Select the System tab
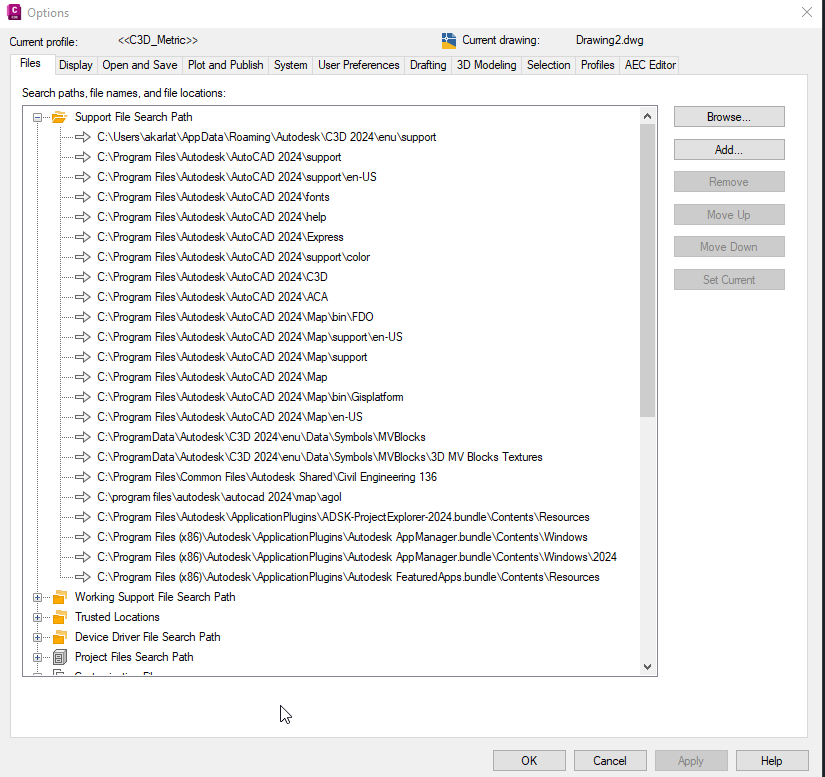825x777 pixels. [290, 65]
